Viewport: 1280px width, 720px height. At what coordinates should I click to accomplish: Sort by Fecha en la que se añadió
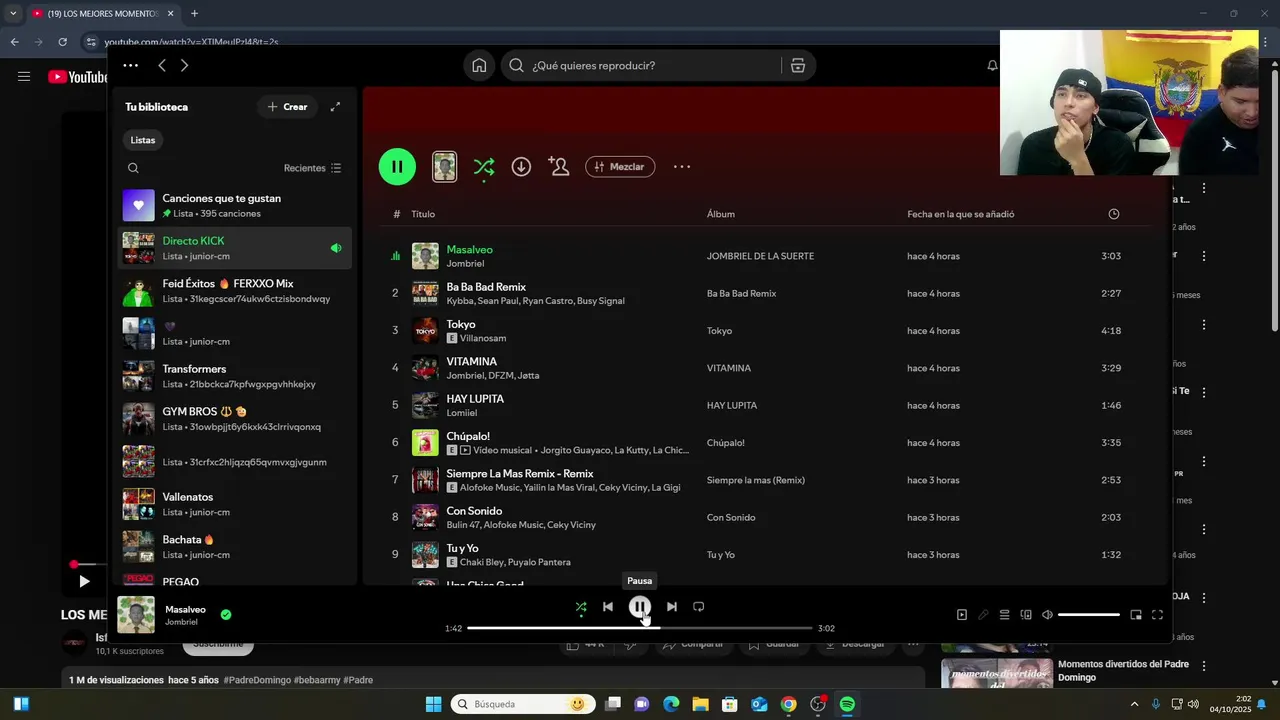tap(960, 214)
